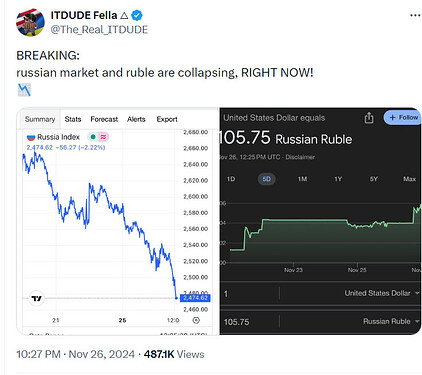Tap the share icon beside Follow
The image size is (422, 375).
pos(369,118)
